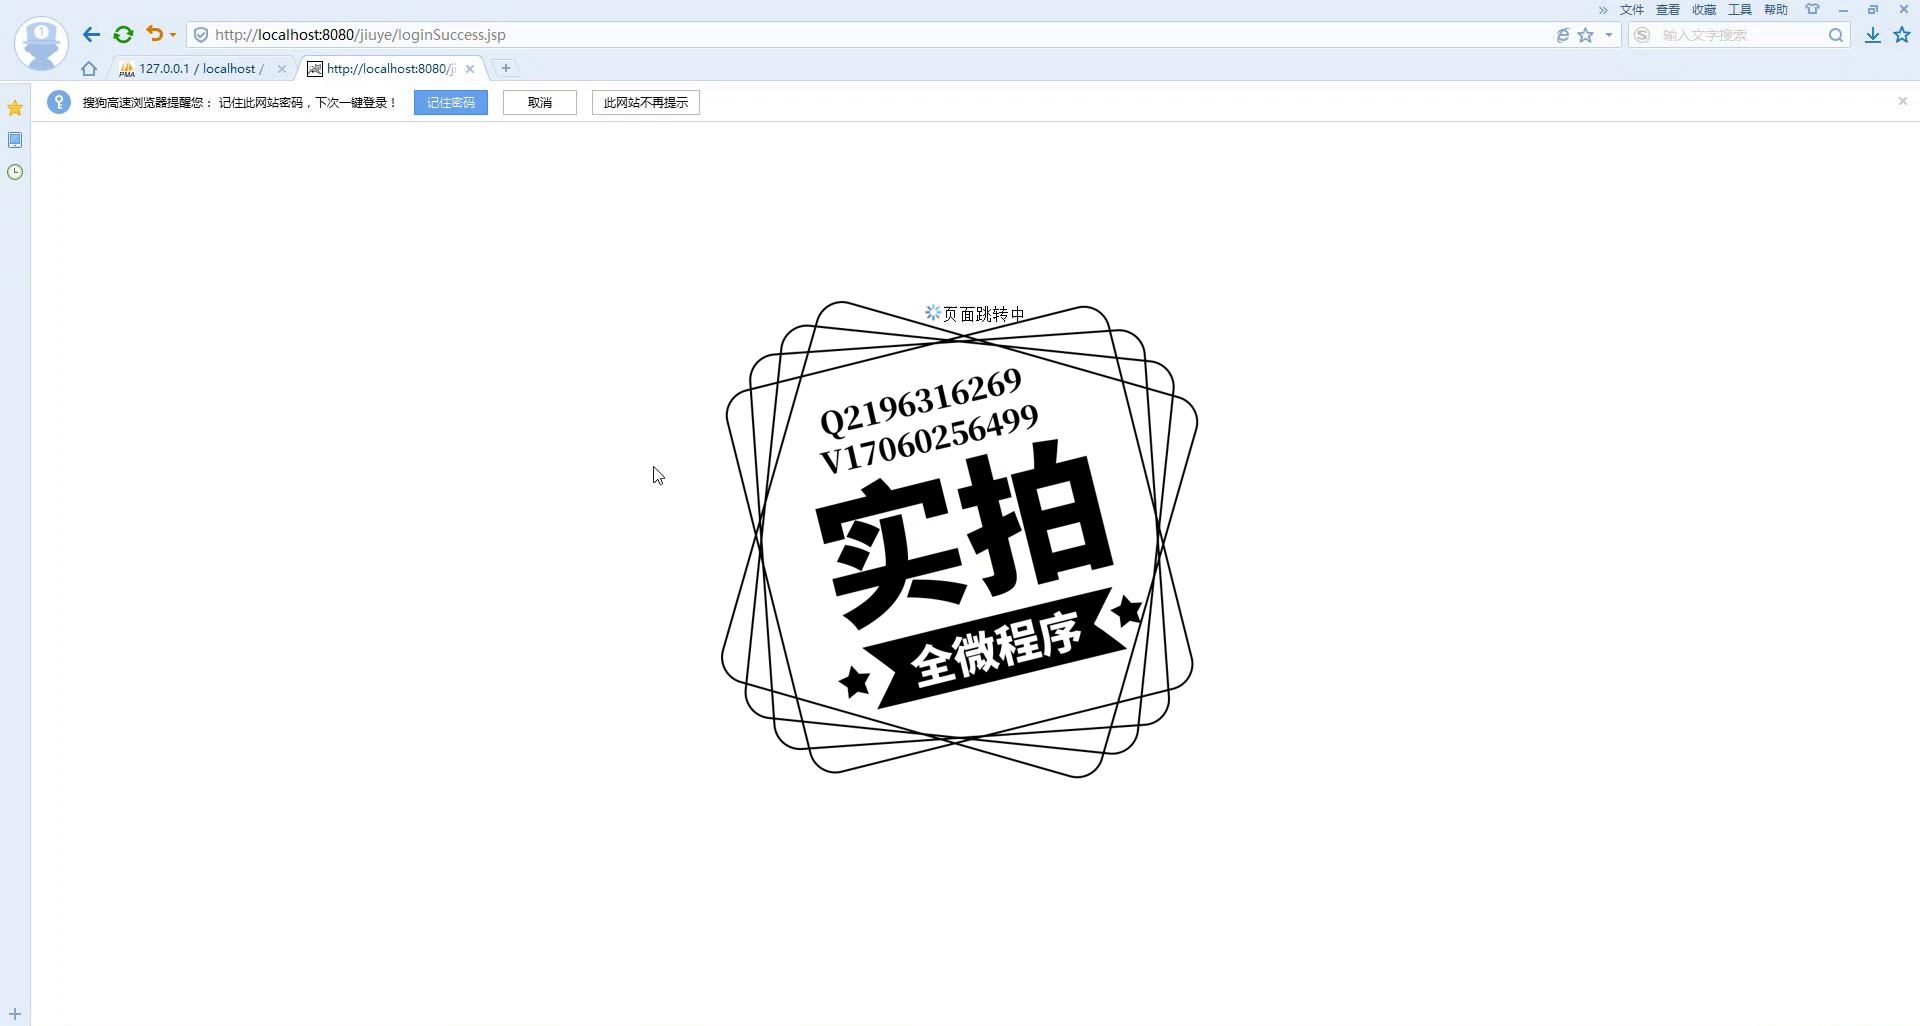Click the skin shirt icon
1920x1026 pixels.
tap(1812, 9)
